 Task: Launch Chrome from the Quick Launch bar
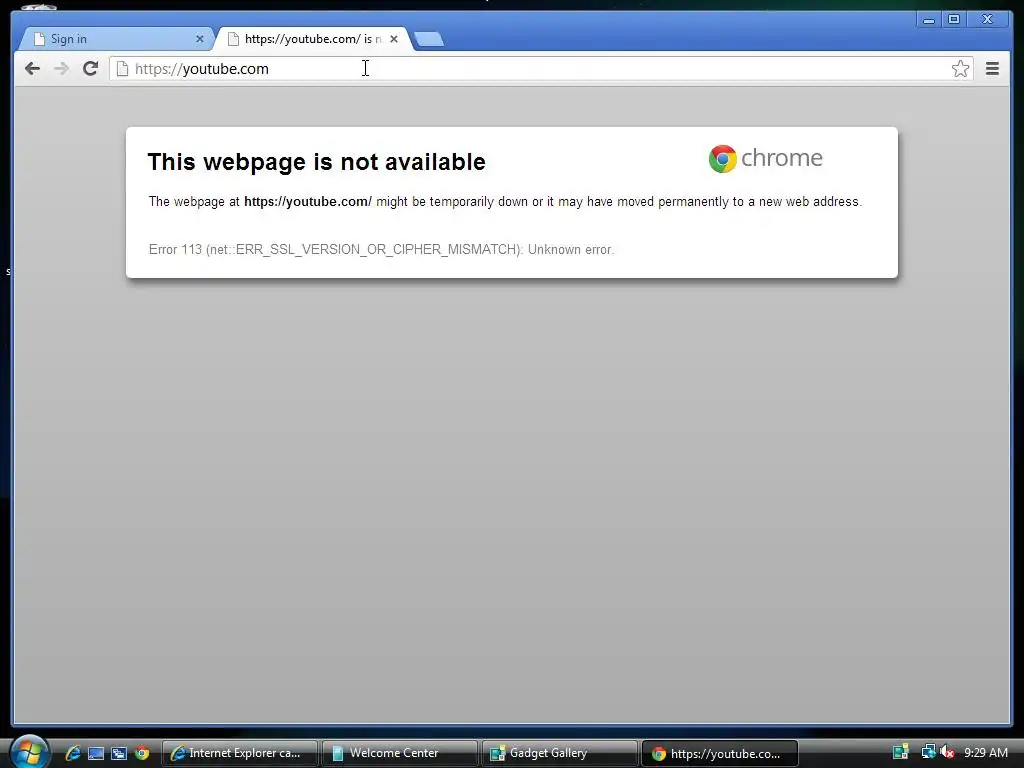(x=142, y=753)
